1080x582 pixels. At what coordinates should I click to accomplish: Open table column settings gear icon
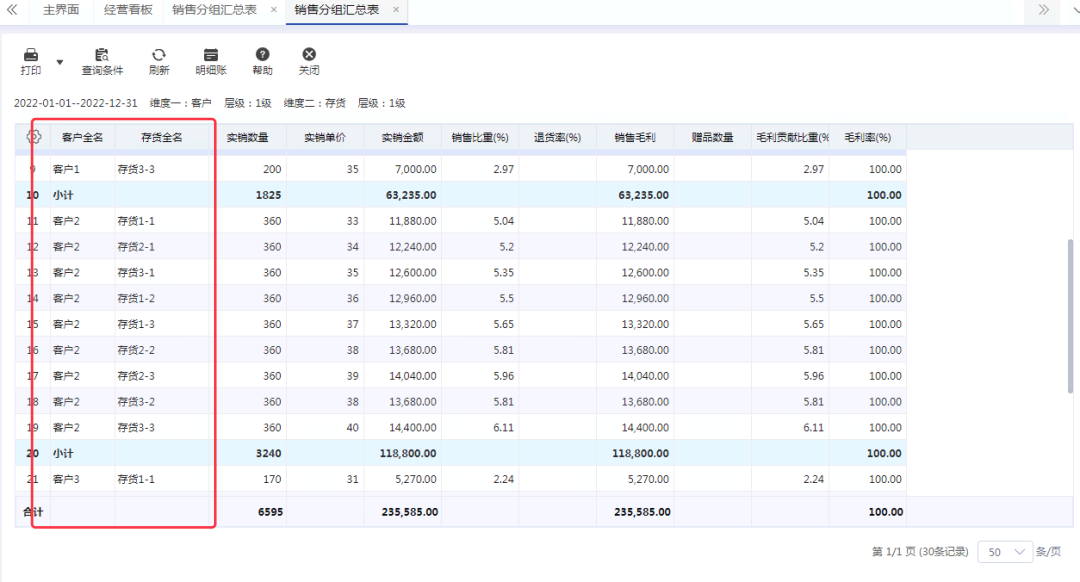[x=32, y=137]
